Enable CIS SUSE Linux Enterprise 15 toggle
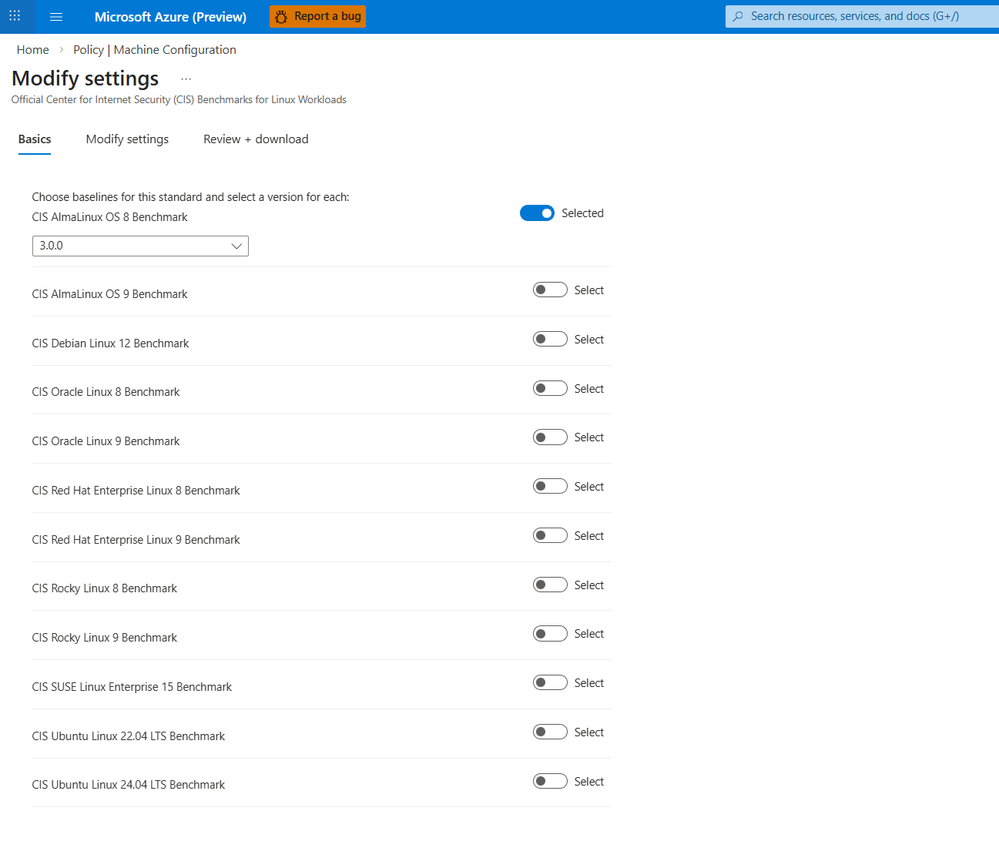 (550, 683)
